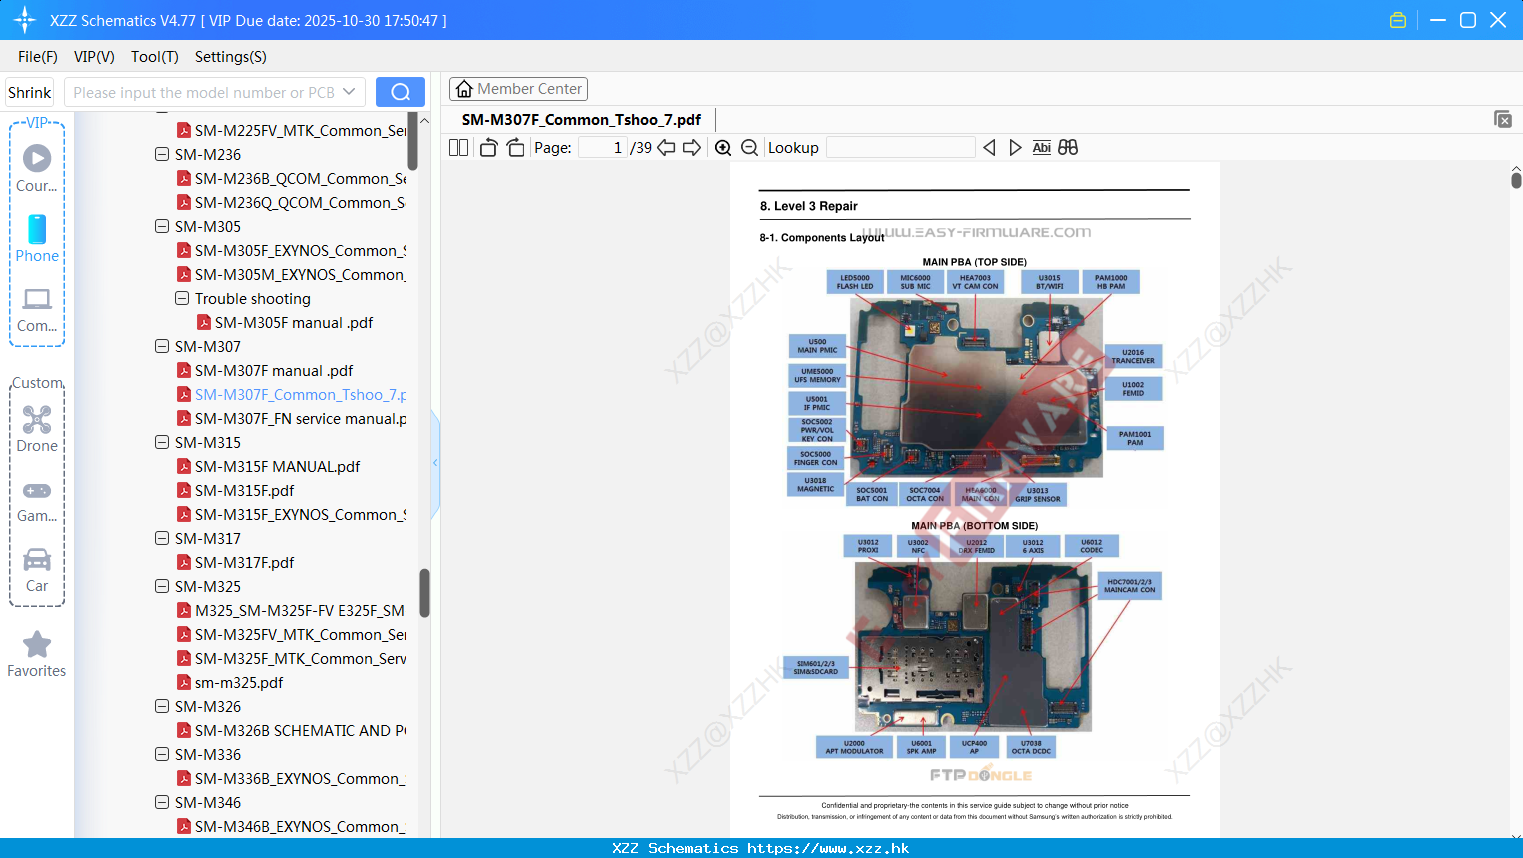Collapse the SM-M236 tree node
This screenshot has height=858, width=1523.
(x=162, y=155)
